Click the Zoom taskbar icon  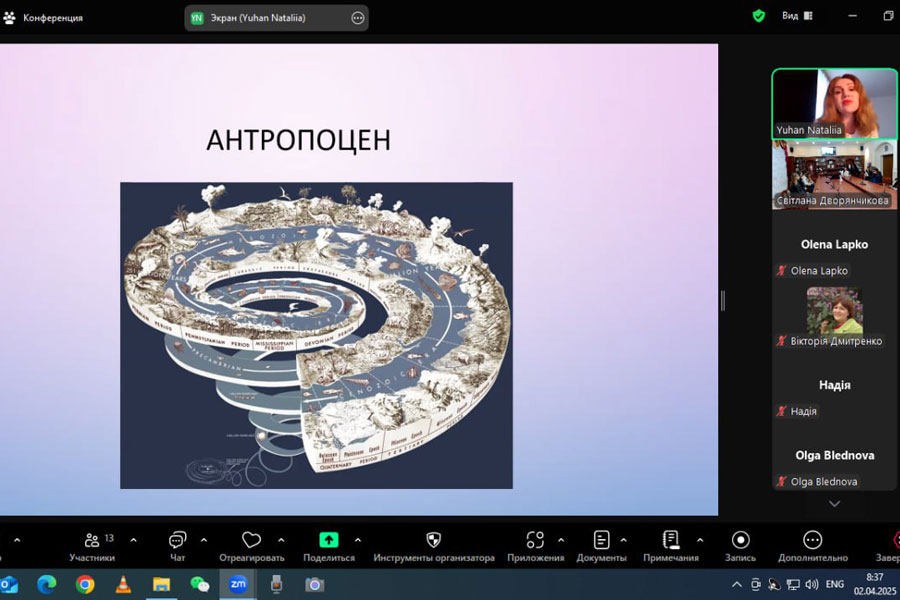[238, 584]
